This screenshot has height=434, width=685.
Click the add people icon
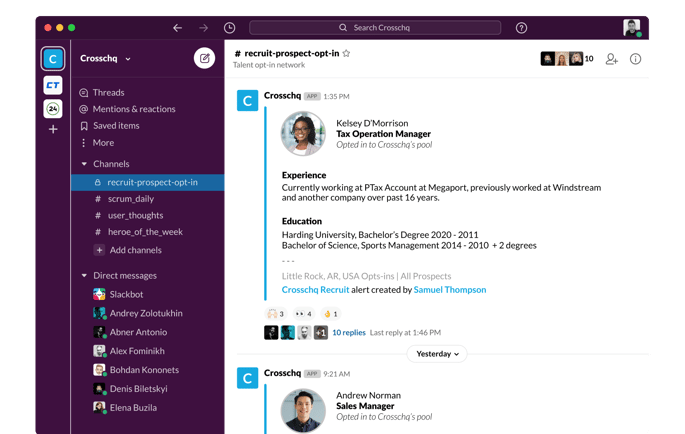[611, 59]
